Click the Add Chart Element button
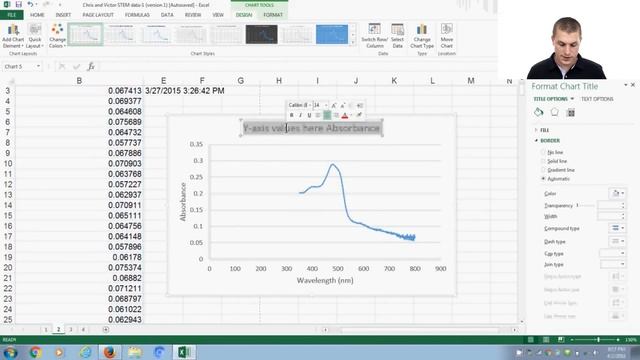640x360 pixels. tap(13, 36)
